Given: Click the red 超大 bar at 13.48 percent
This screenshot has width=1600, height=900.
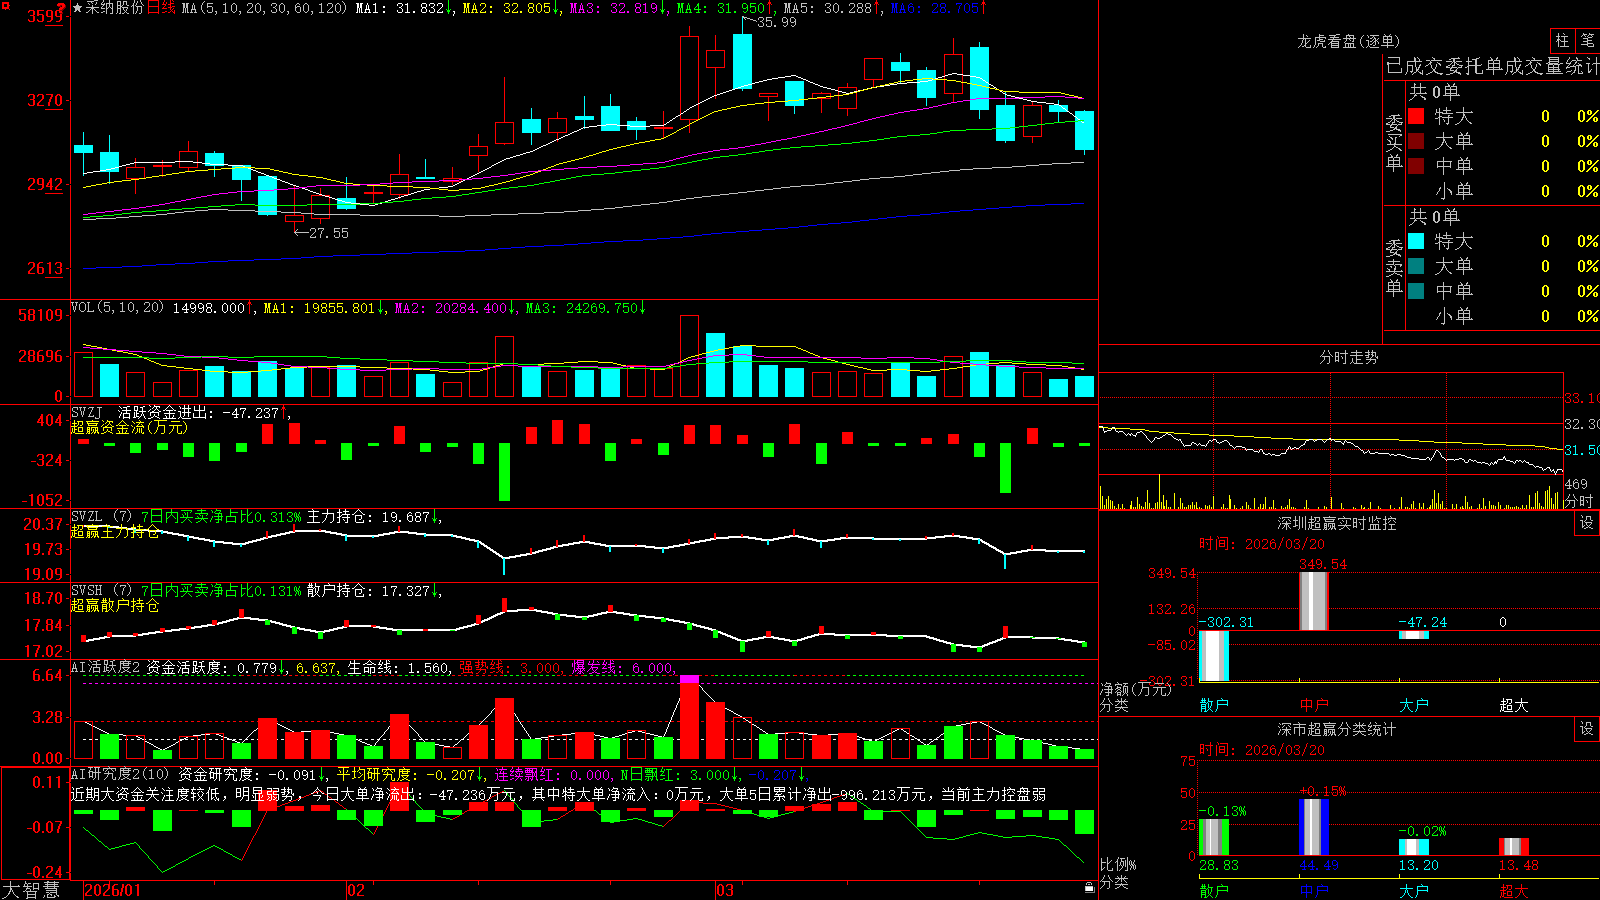Looking at the screenshot, I should coord(1514,847).
